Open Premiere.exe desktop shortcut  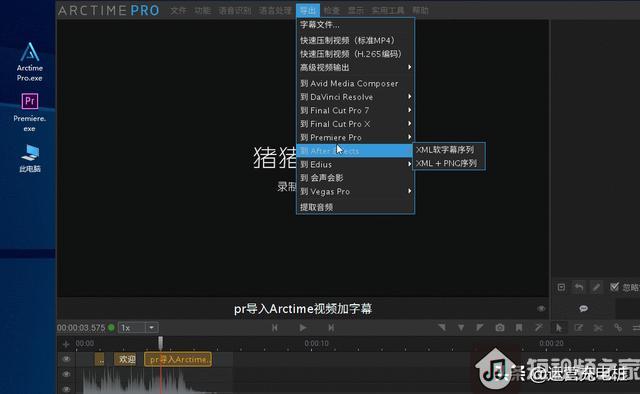pyautogui.click(x=29, y=112)
